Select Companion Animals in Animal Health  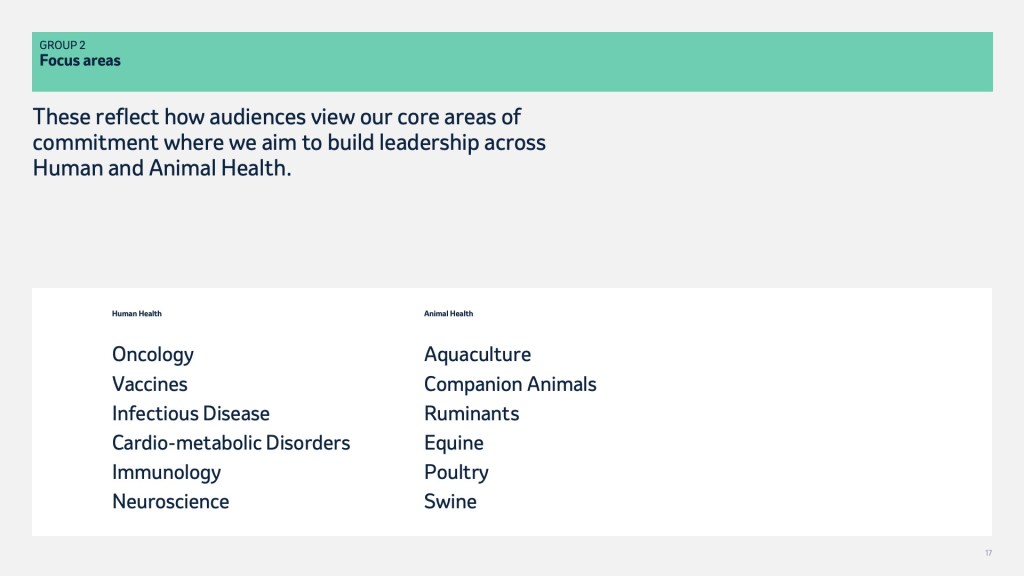point(510,384)
